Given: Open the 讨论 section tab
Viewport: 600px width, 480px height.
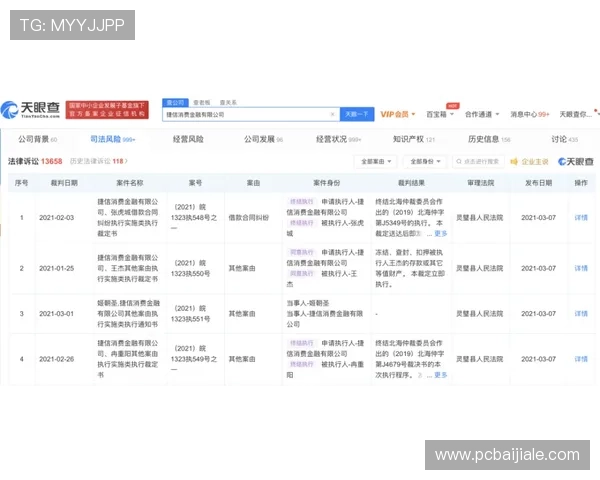Looking at the screenshot, I should click(x=564, y=139).
